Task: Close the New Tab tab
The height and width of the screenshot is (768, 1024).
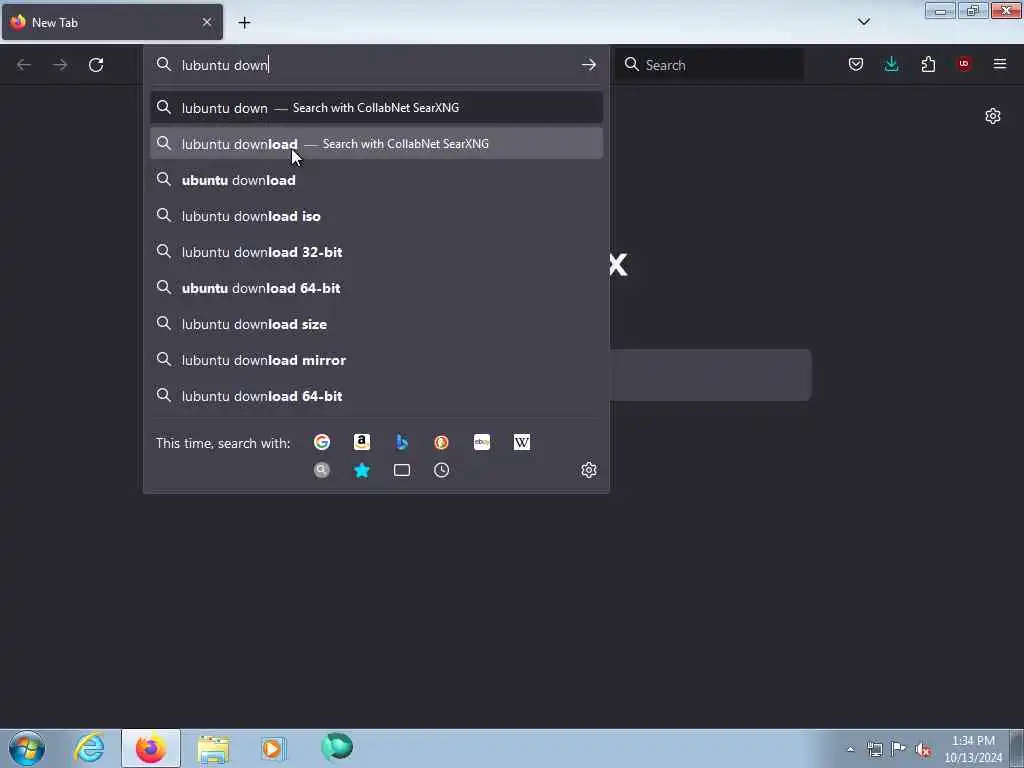Action: coord(207,22)
